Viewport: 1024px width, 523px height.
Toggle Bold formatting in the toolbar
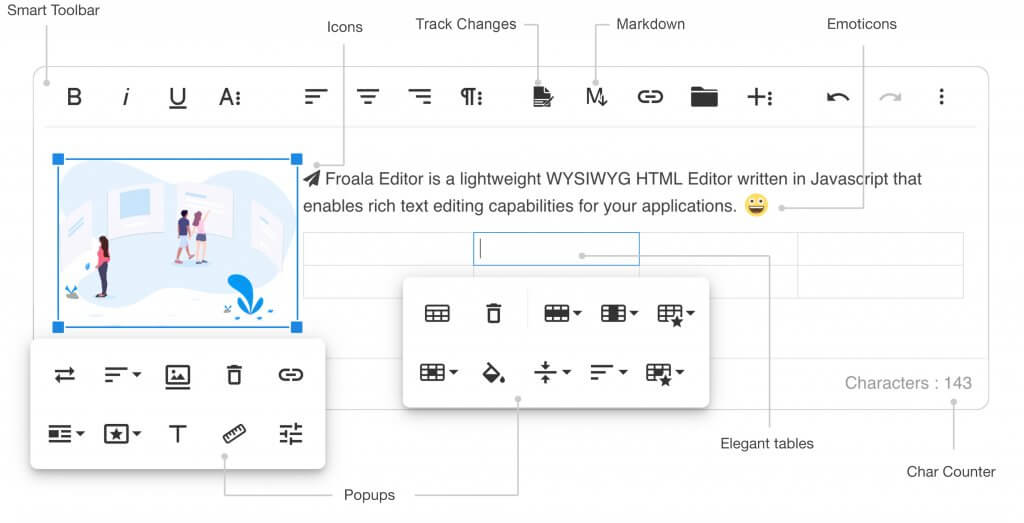click(x=74, y=97)
